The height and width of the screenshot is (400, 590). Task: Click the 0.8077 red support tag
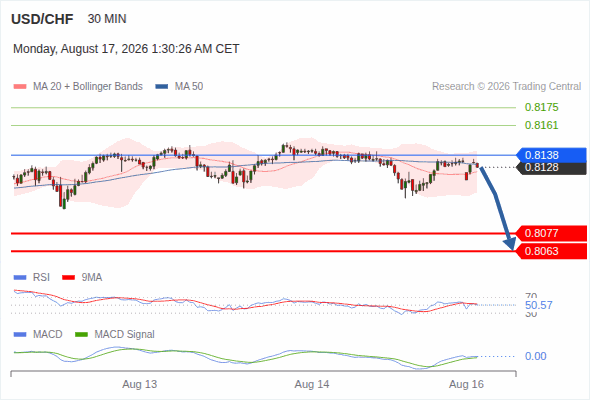(551, 233)
